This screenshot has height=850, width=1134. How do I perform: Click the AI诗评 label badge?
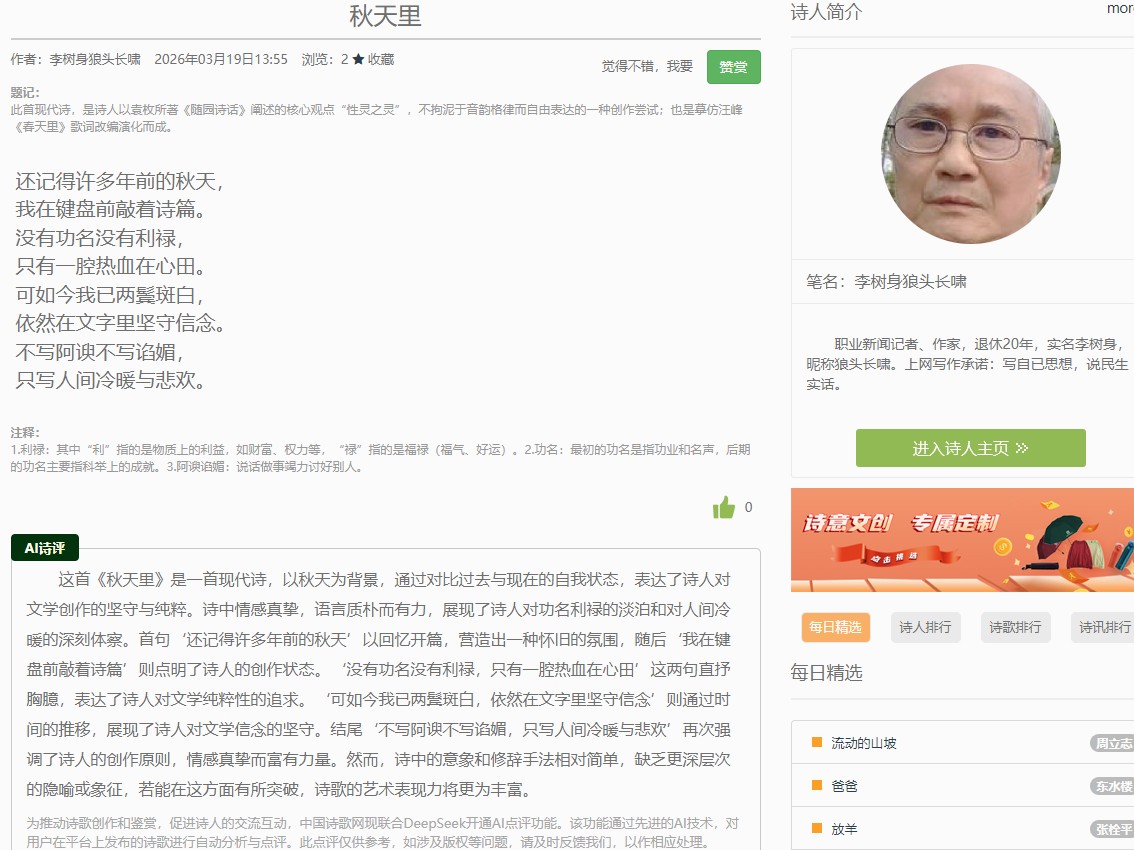pos(45,548)
